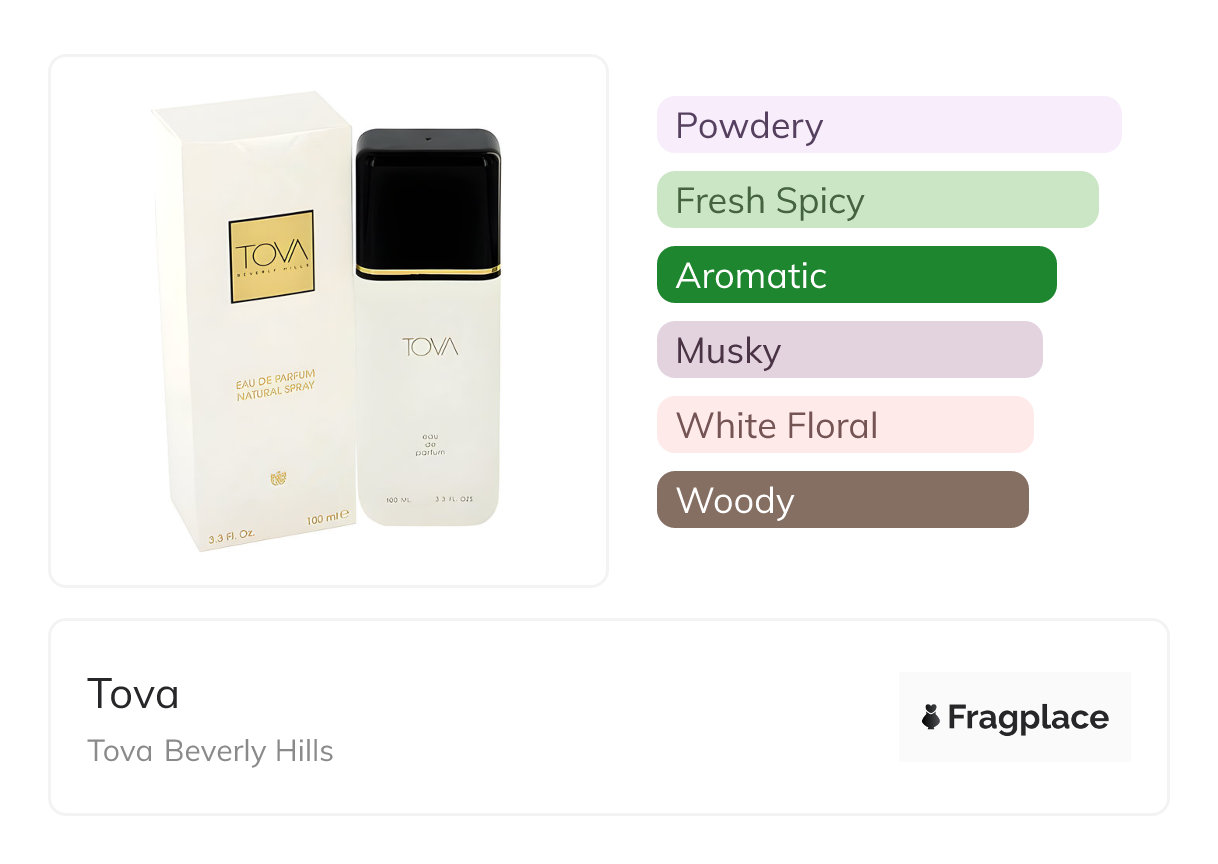Viewport: 1218px width, 864px height.
Task: Click the '100 ml' label on box
Action: (x=326, y=516)
